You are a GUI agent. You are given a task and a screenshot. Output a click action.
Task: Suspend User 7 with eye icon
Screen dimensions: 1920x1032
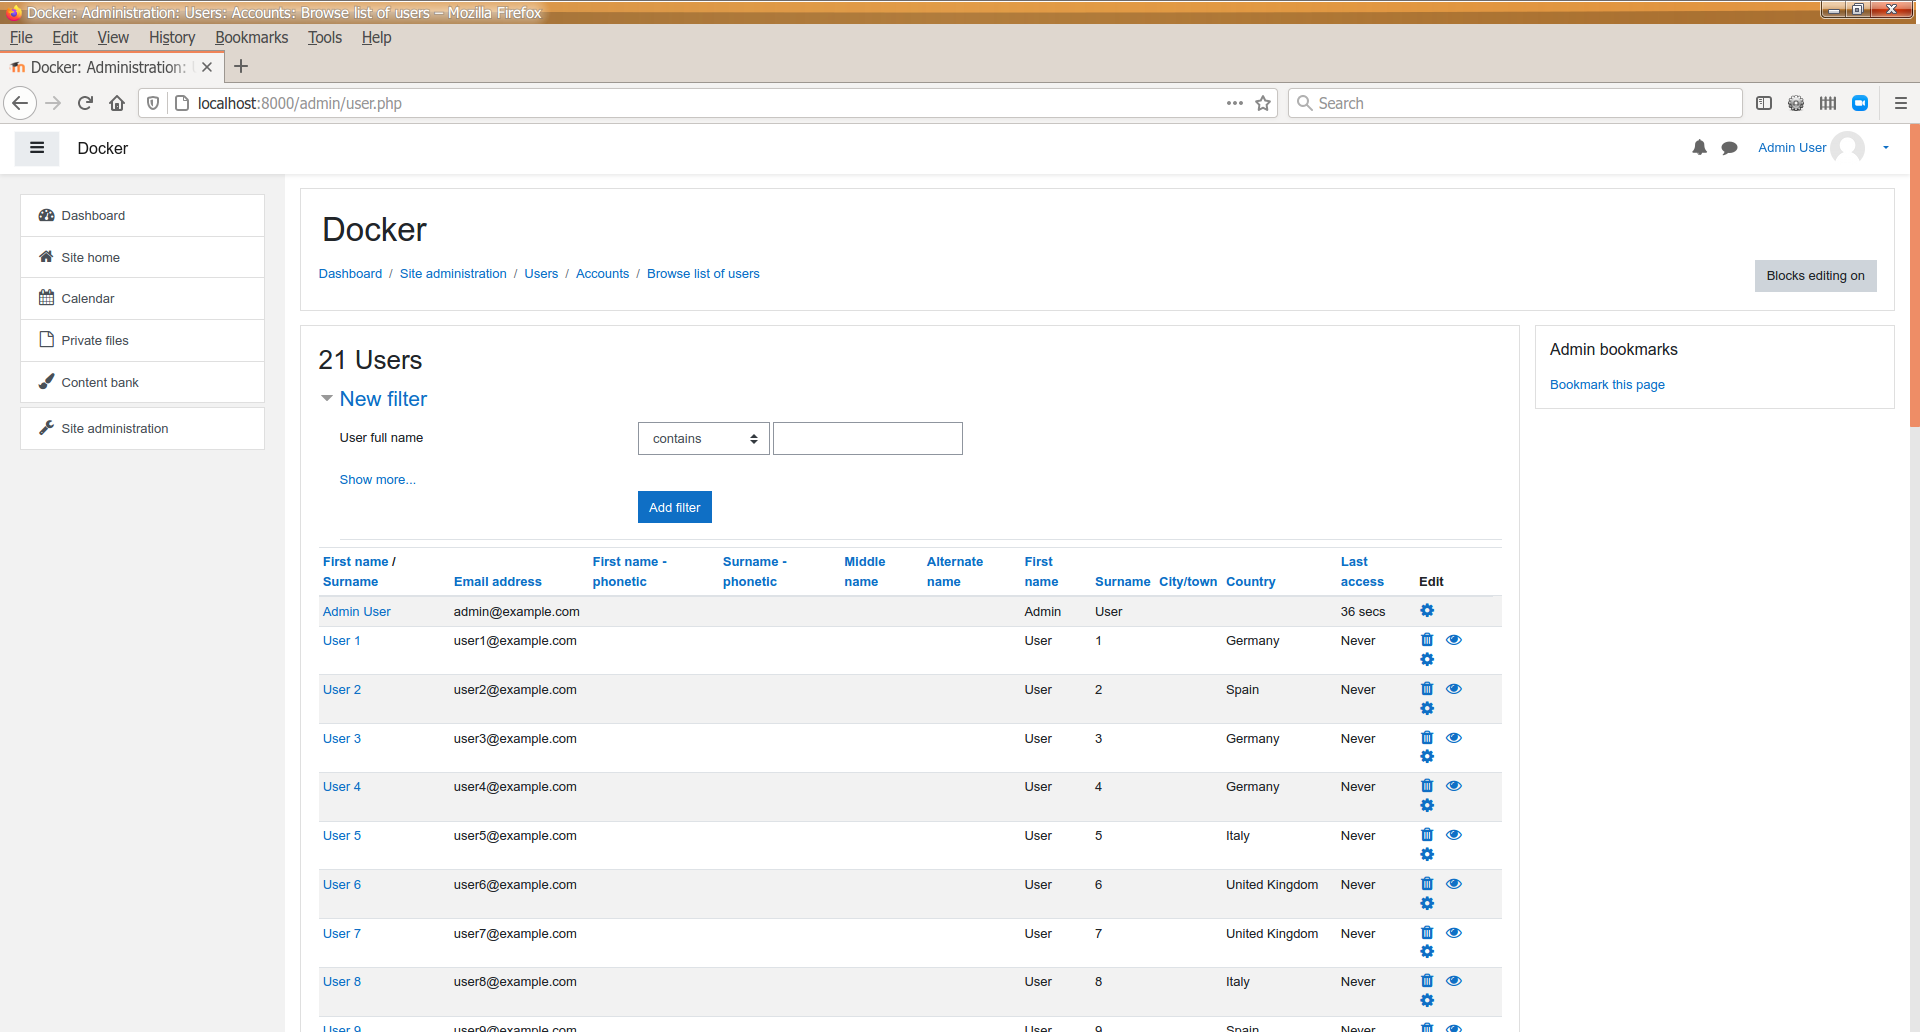(1454, 933)
